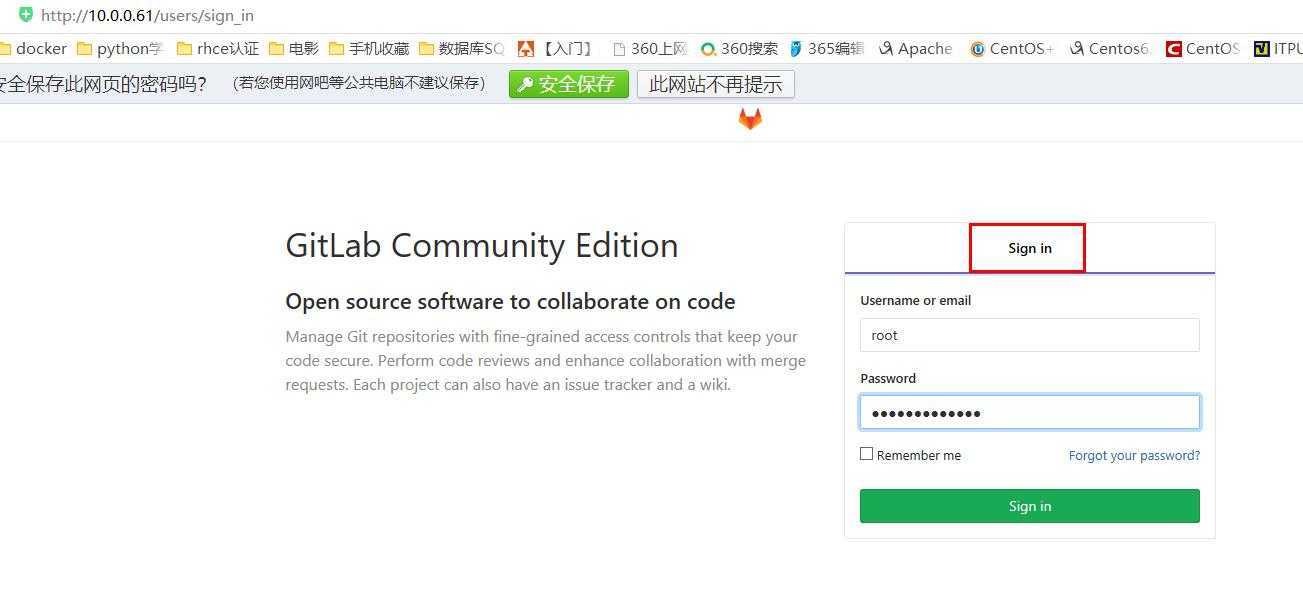Click the green shield icon beside URL

pyautogui.click(x=26, y=14)
